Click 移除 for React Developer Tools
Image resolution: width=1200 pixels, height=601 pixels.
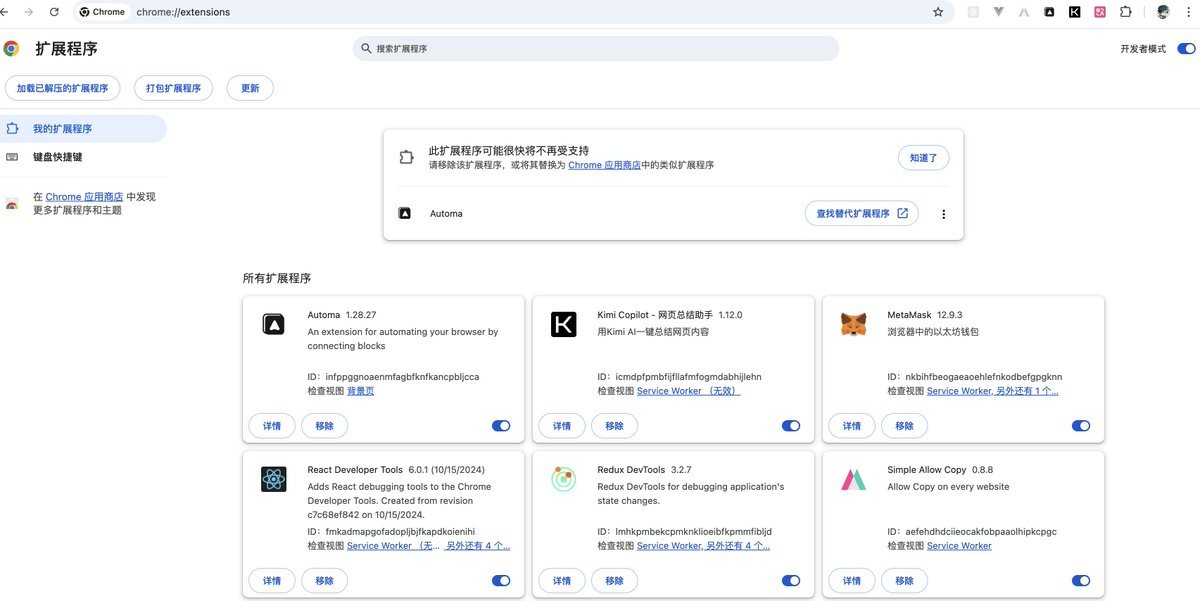click(x=325, y=581)
